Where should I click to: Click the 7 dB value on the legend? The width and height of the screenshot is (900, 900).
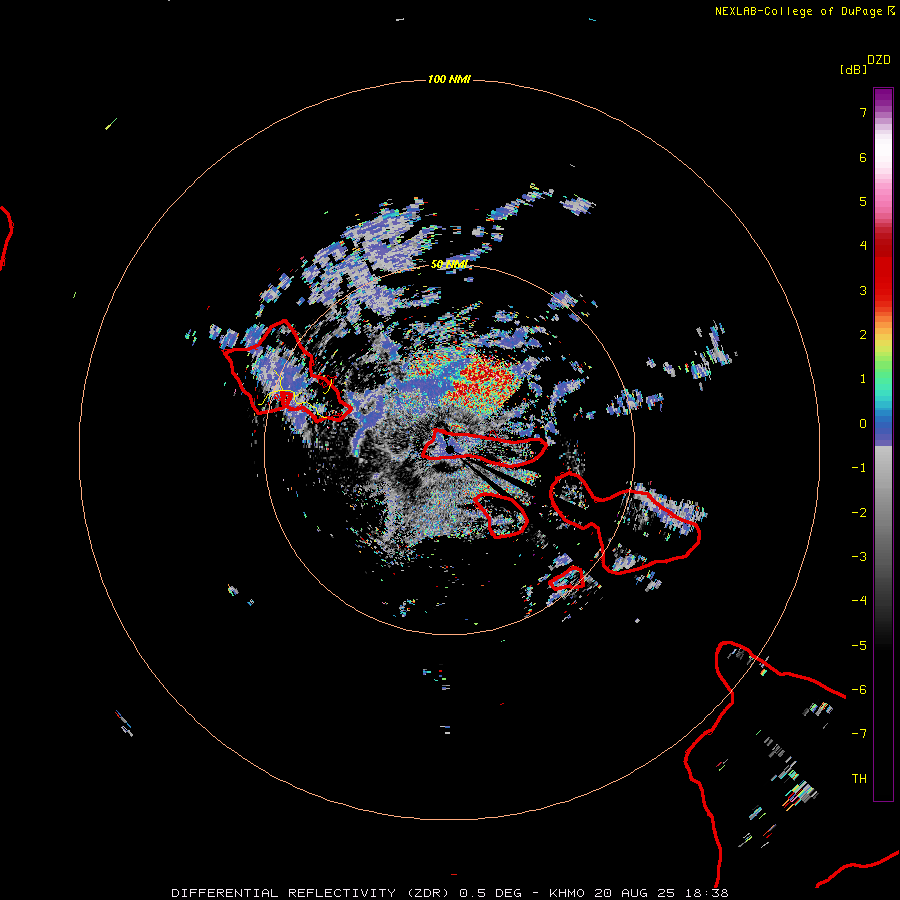tap(863, 112)
